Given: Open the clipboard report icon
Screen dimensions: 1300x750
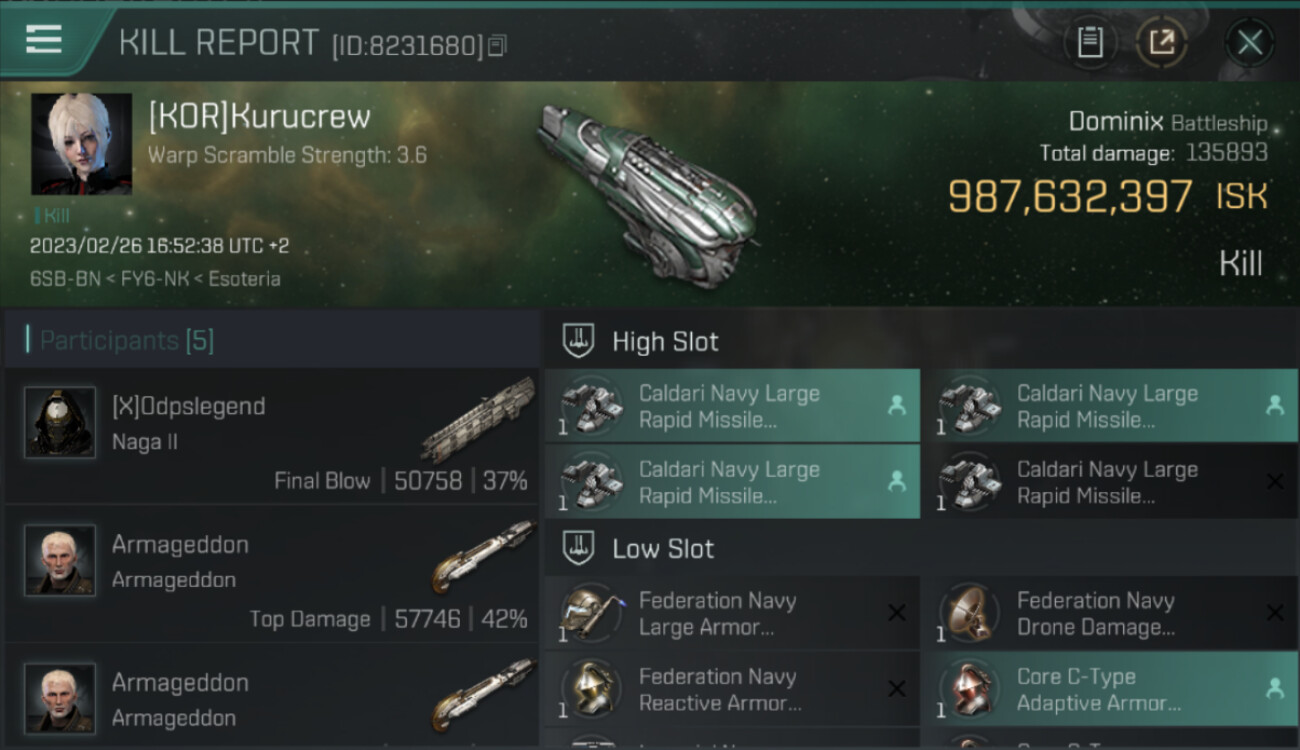Looking at the screenshot, I should pyautogui.click(x=1090, y=42).
